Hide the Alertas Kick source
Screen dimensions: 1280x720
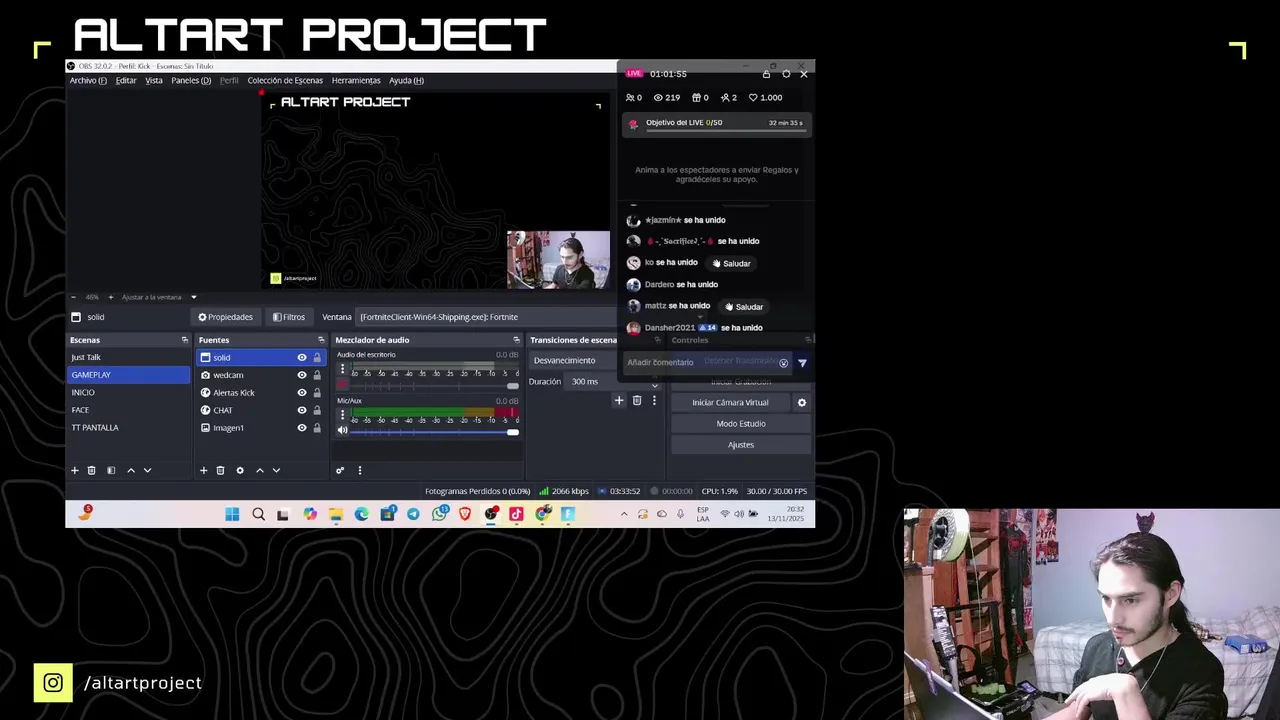pyautogui.click(x=301, y=392)
